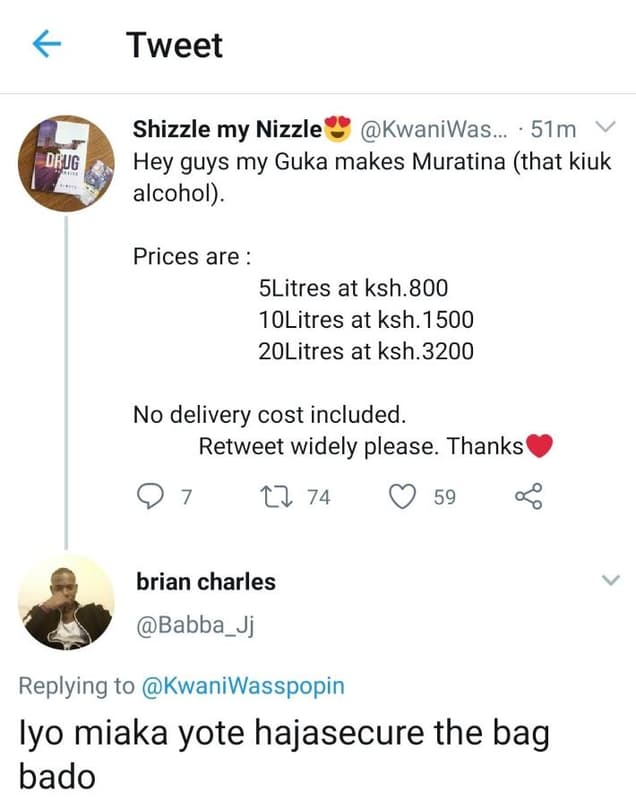Tap the reply speech bubble icon
The height and width of the screenshot is (800, 636).
149,496
